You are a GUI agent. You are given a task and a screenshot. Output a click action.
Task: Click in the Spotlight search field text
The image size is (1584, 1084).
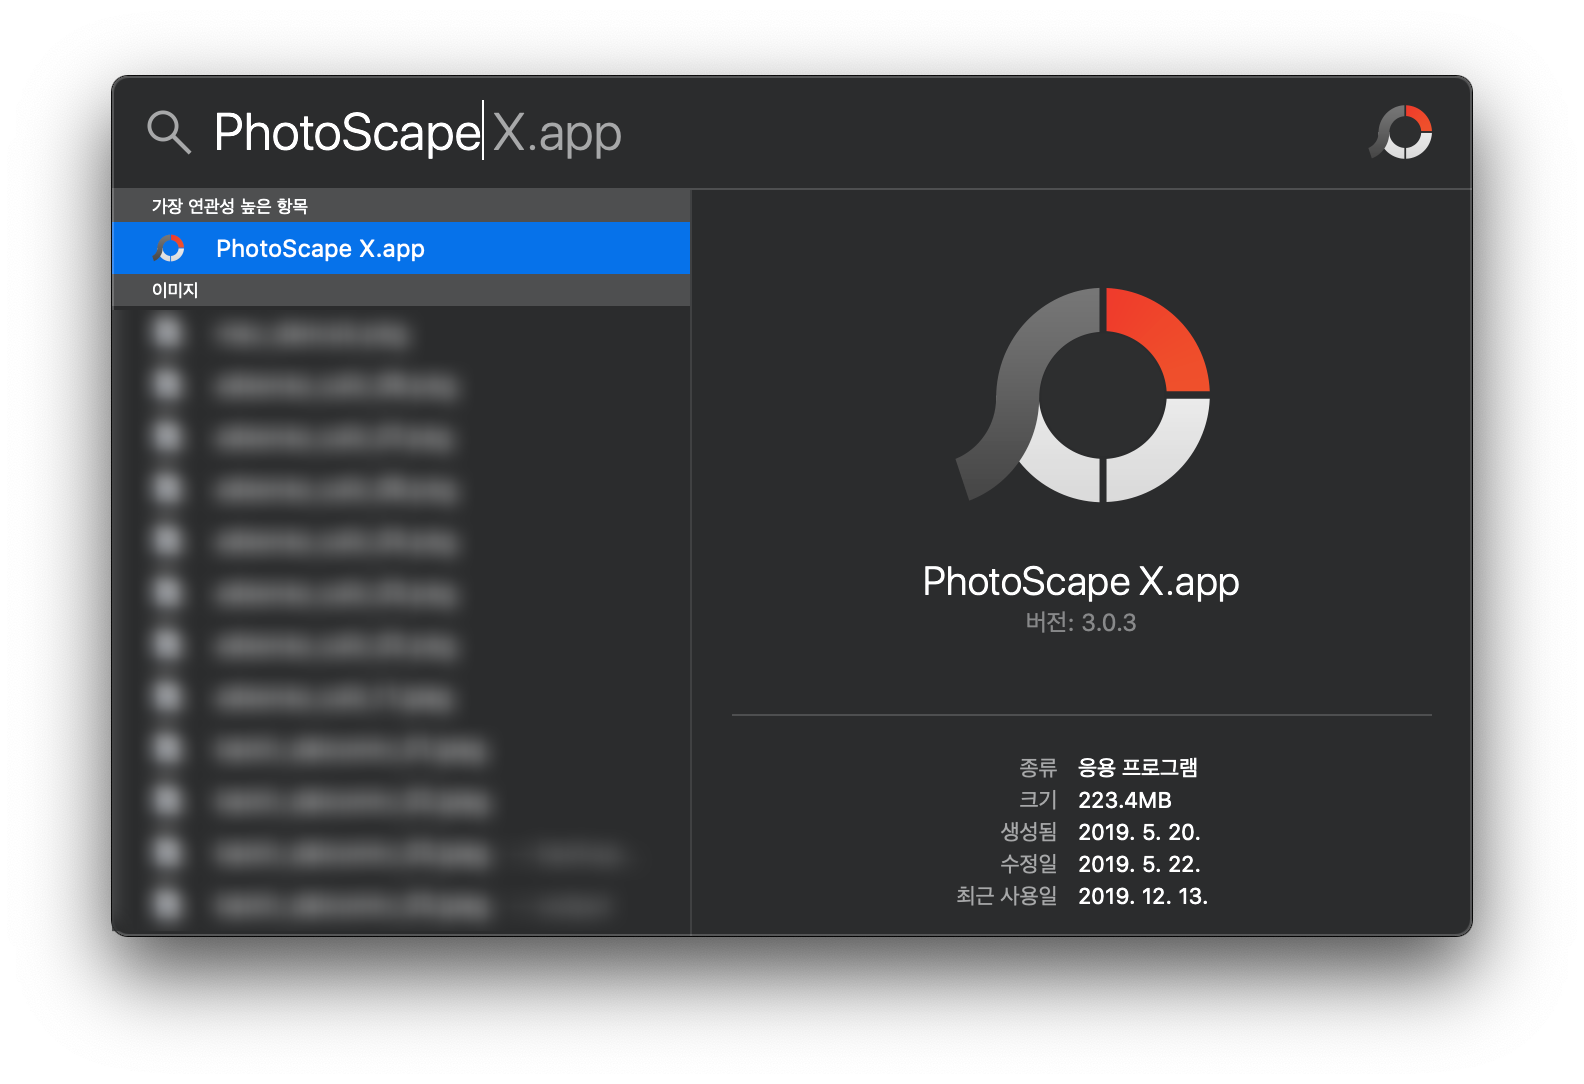[418, 132]
